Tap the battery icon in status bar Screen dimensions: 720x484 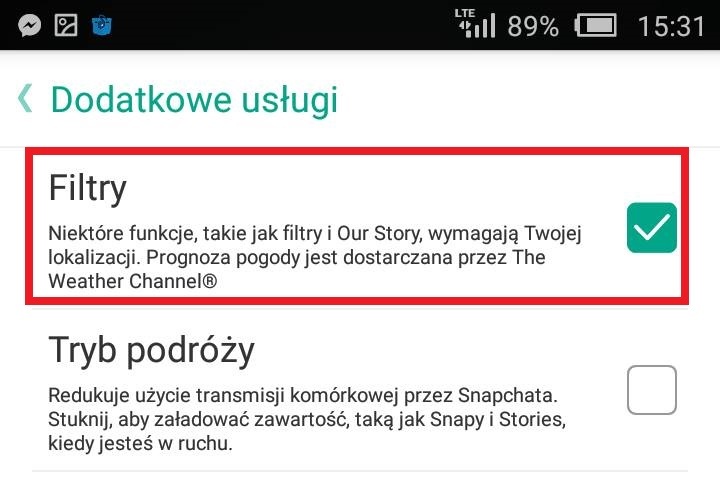[596, 25]
